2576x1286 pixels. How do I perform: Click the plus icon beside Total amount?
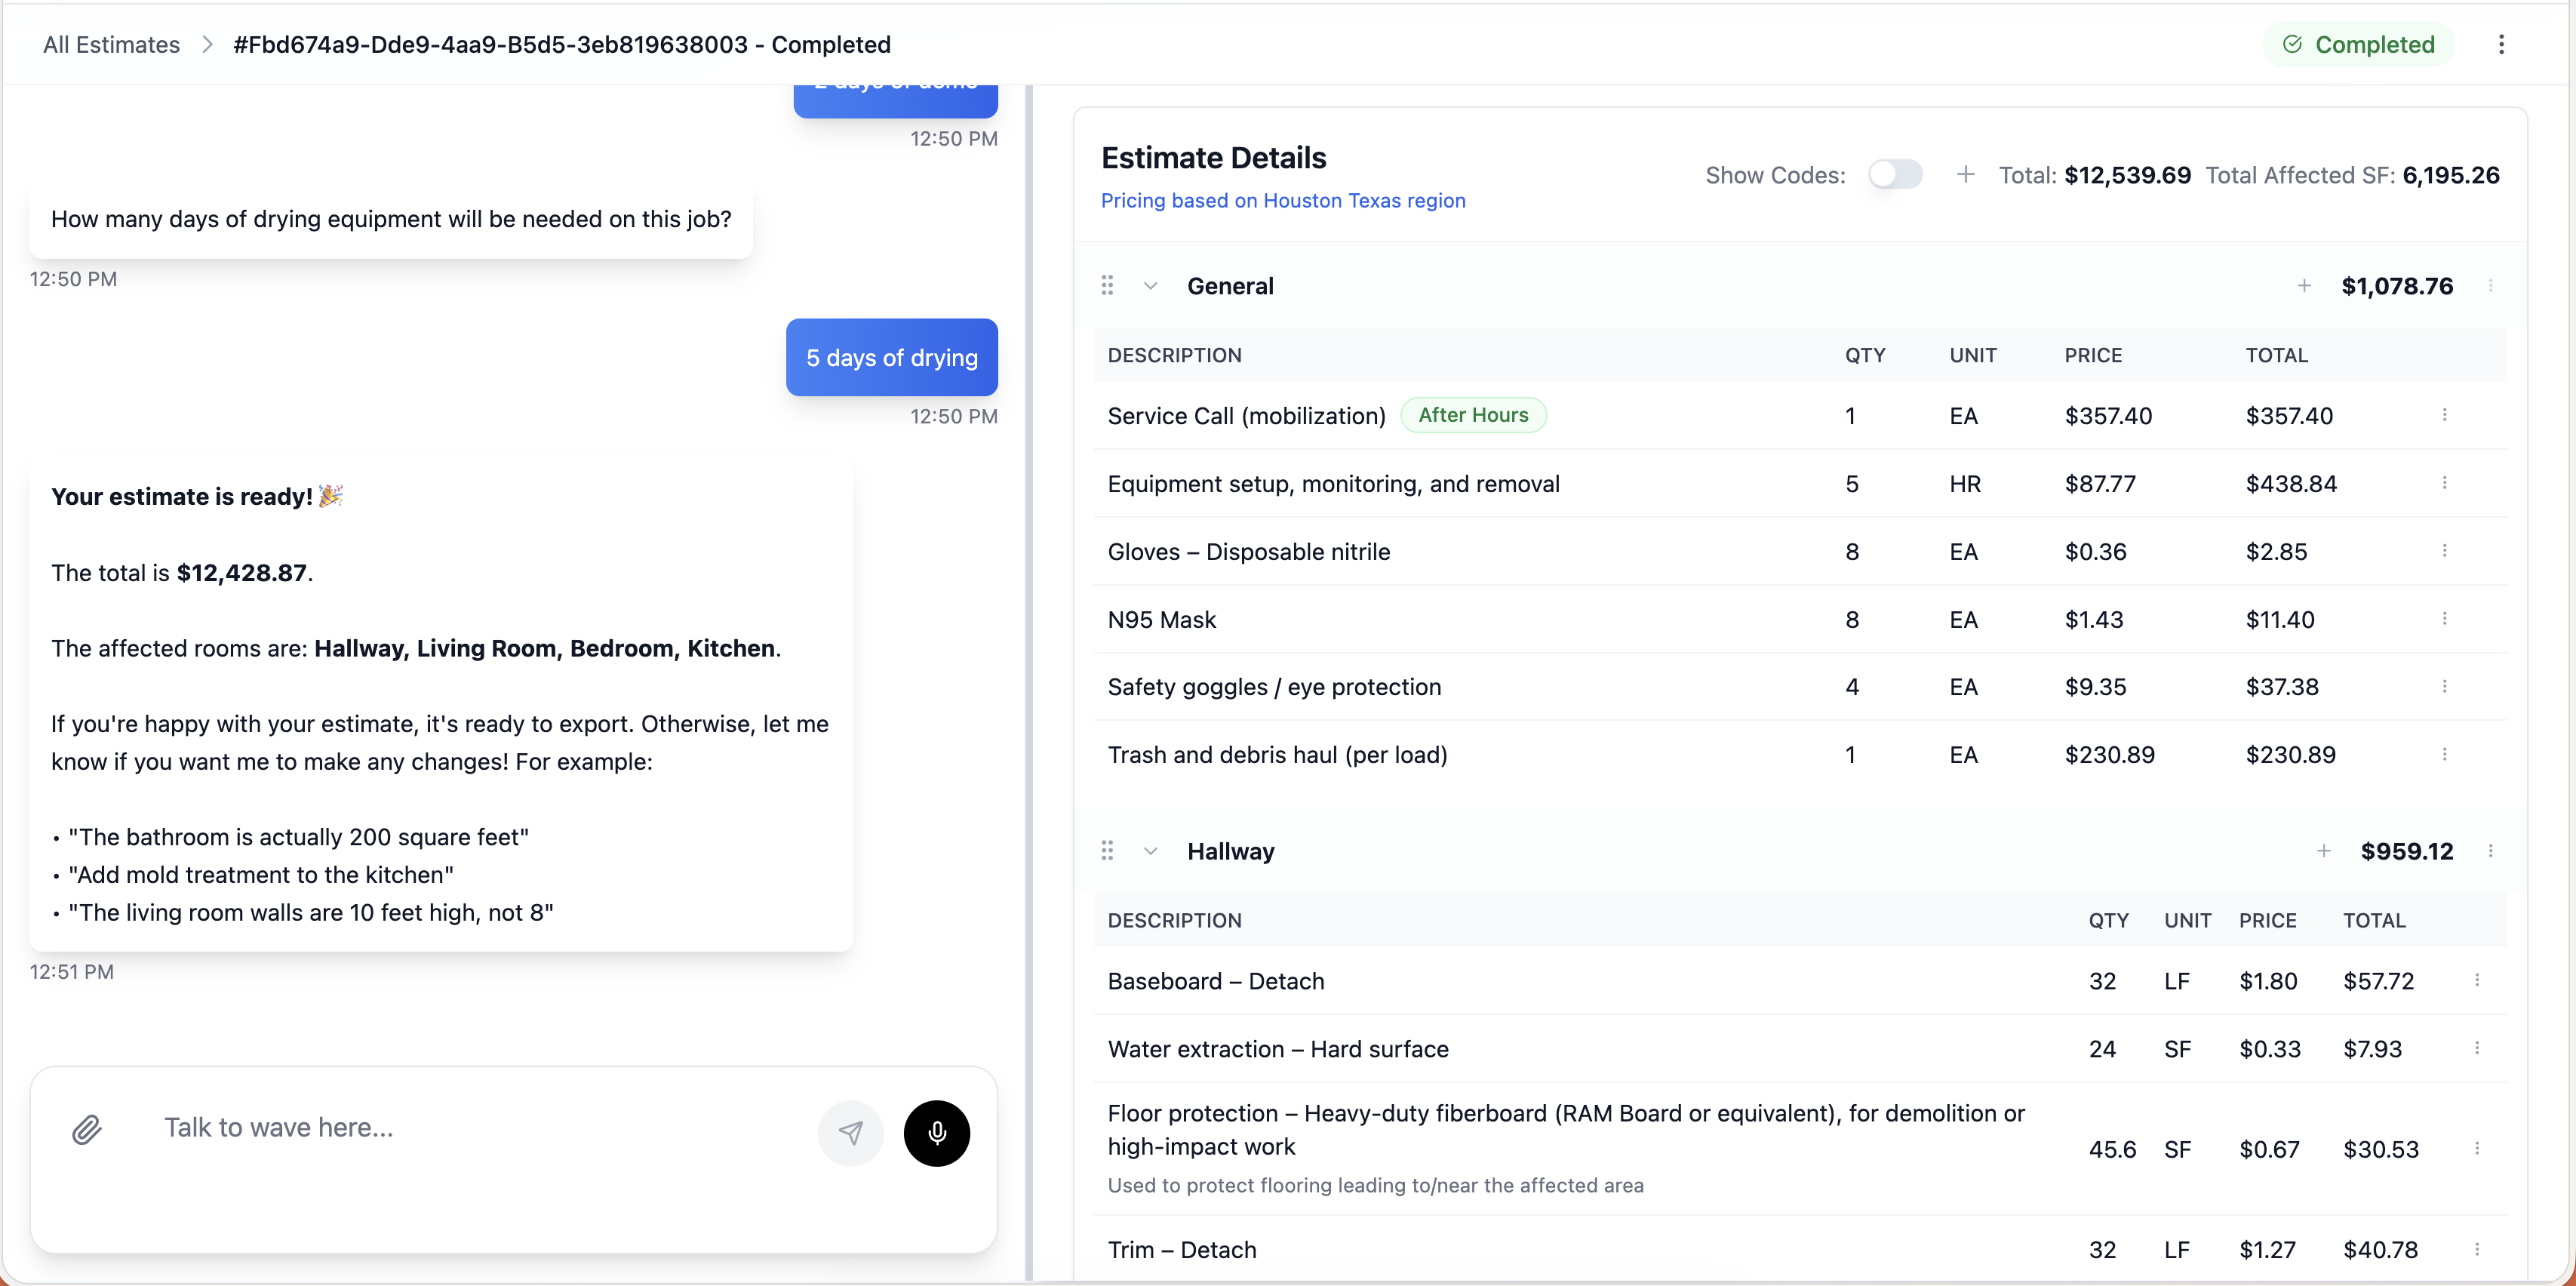tap(1965, 175)
